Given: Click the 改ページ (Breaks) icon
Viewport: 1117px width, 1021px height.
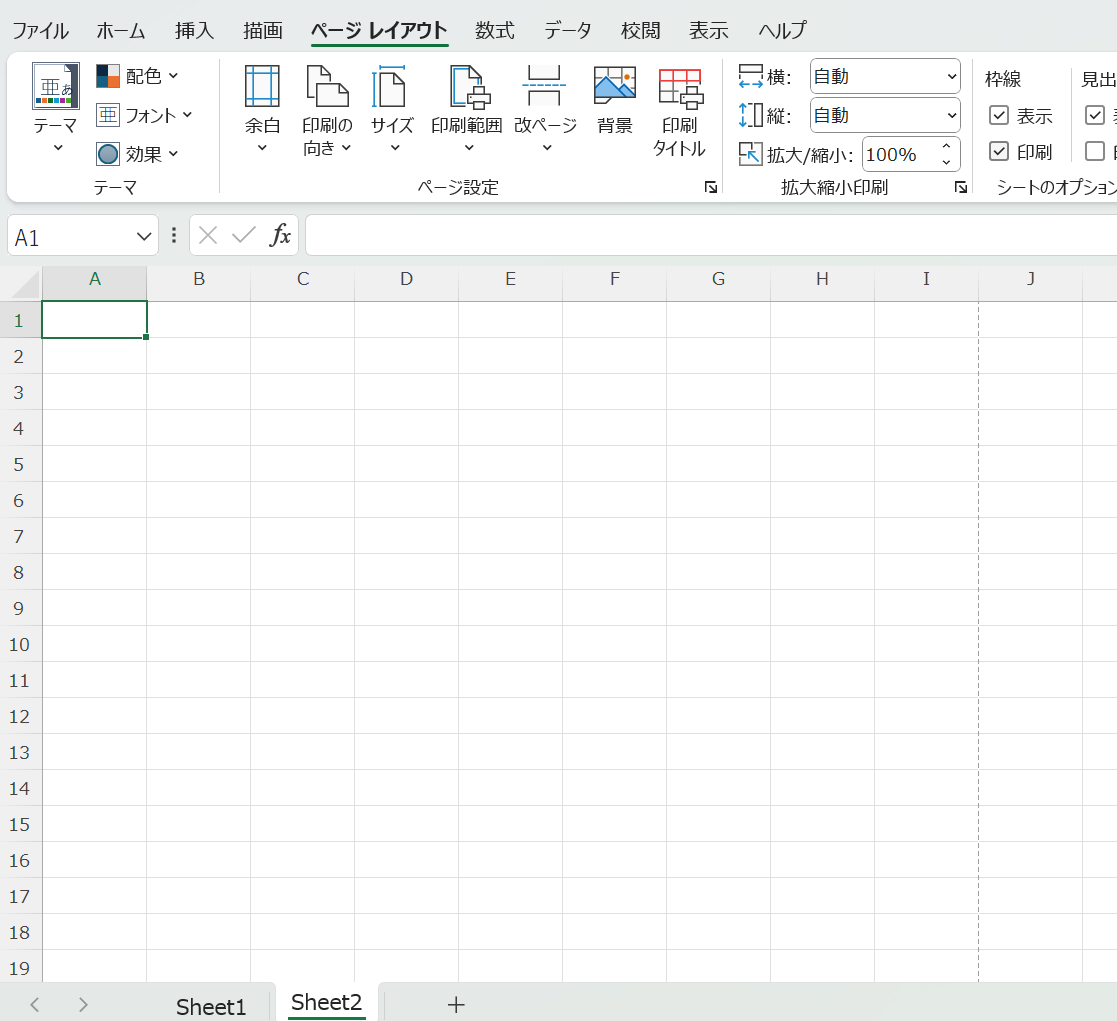Looking at the screenshot, I should 545,87.
